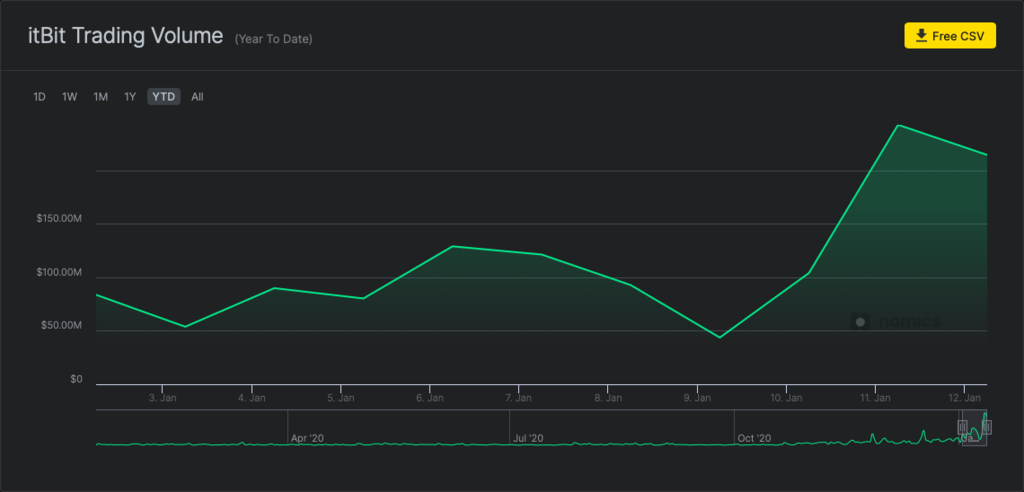Click the chart peak near 11. Jan

click(x=899, y=126)
